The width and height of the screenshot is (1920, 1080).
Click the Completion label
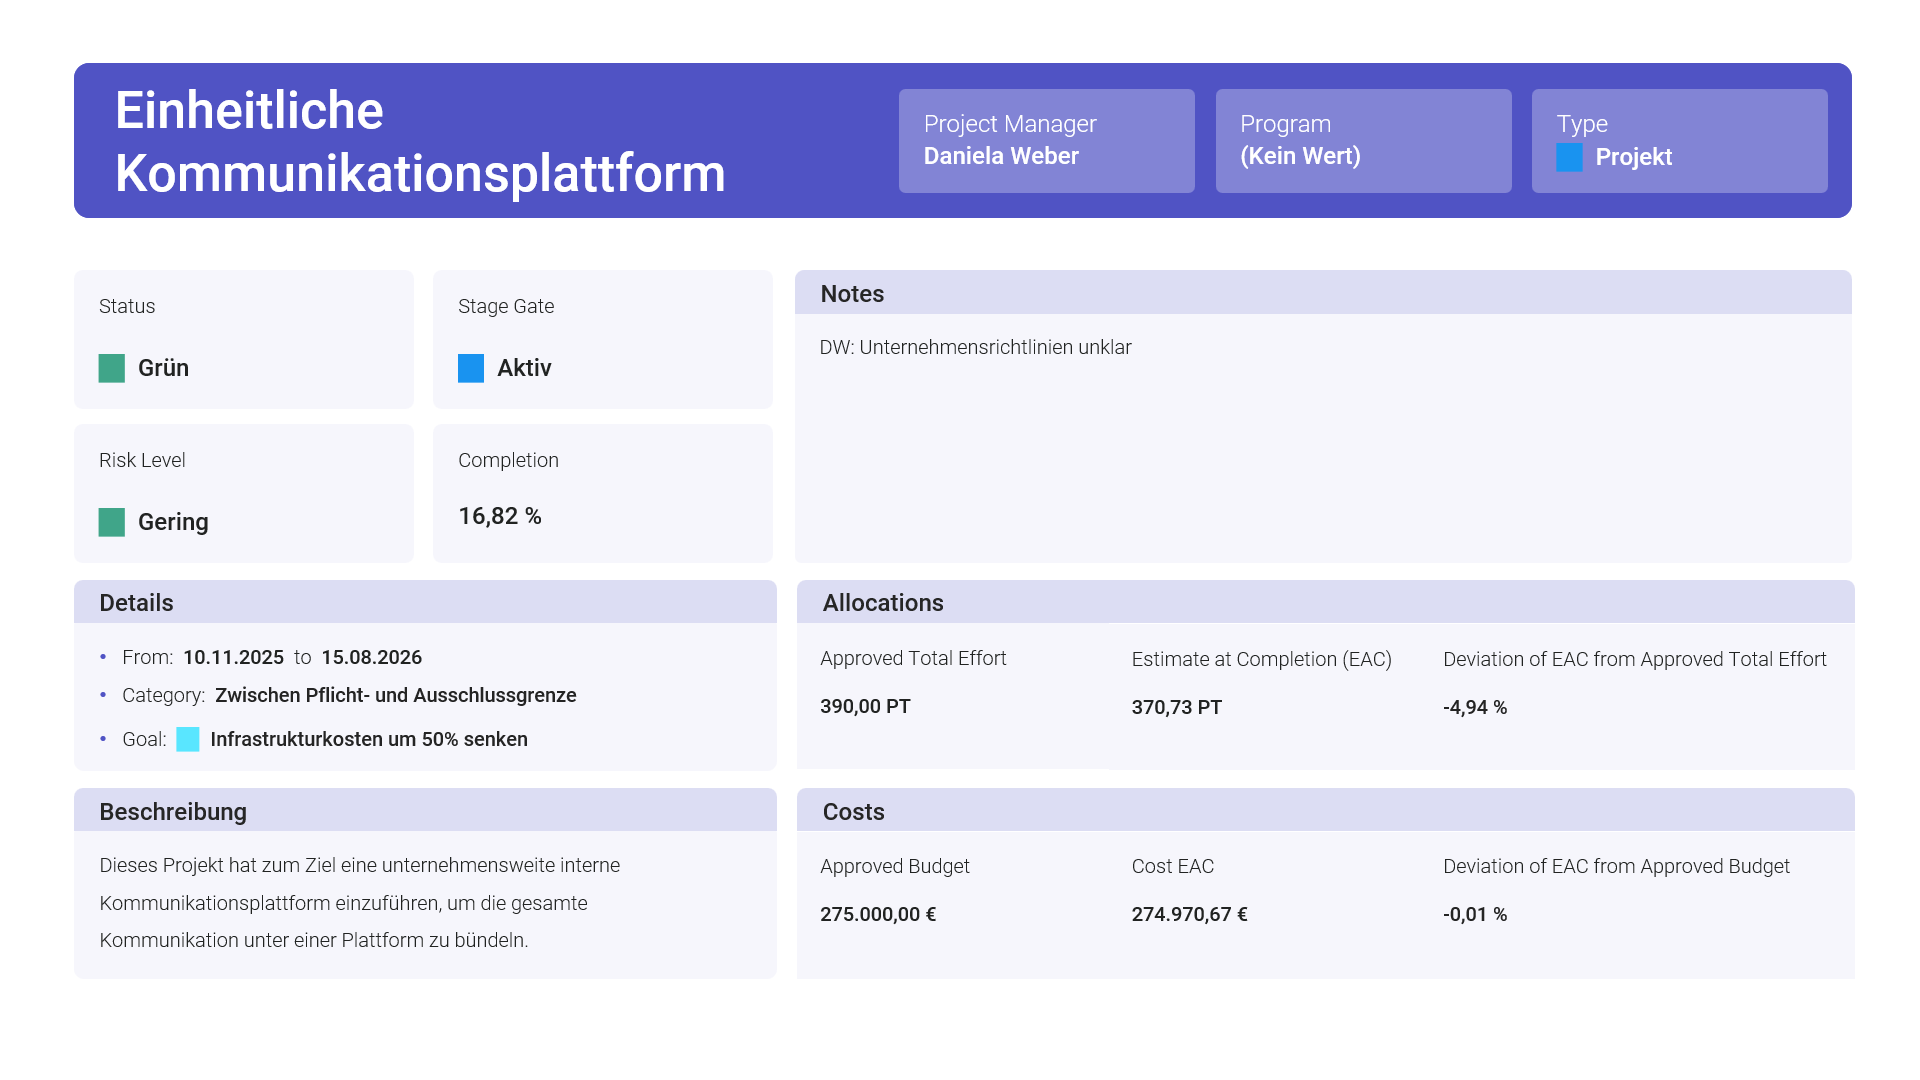click(508, 460)
